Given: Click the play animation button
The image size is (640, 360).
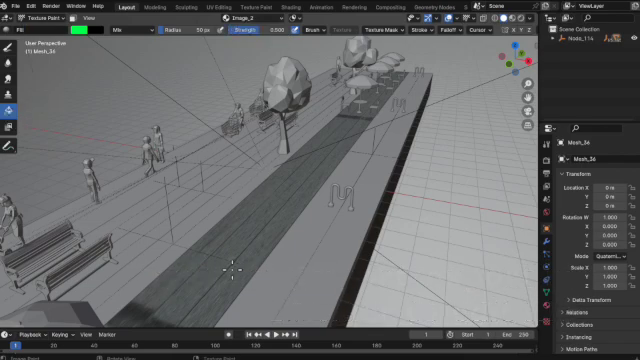Looking at the screenshot, I should tap(276, 335).
